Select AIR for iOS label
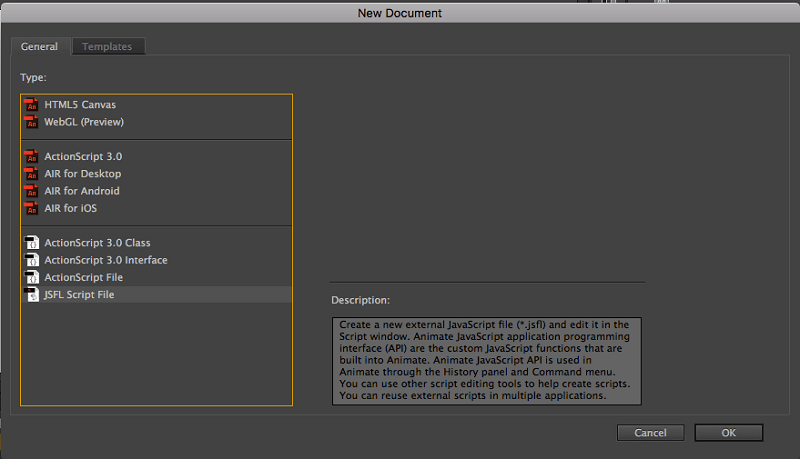The image size is (800, 459). click(70, 209)
